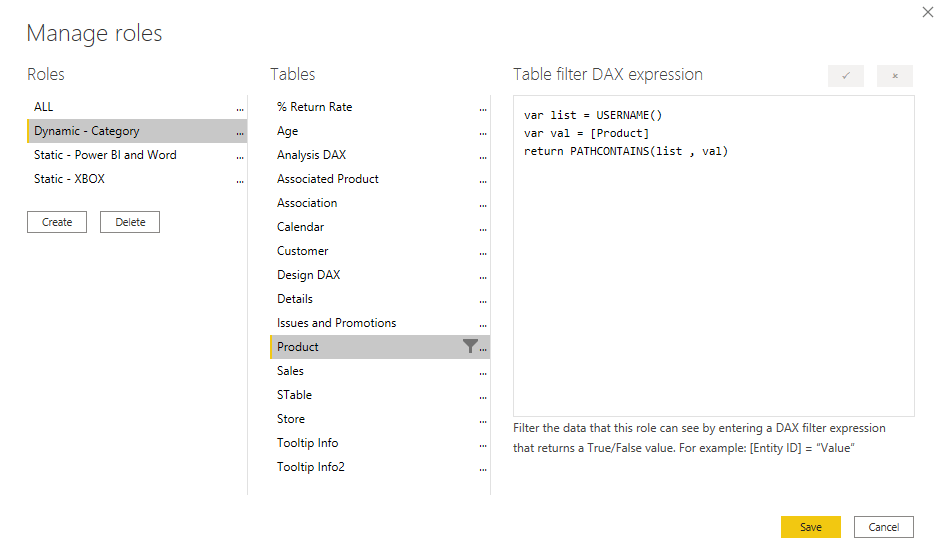Select the Issues and Promotions table

pyautogui.click(x=380, y=322)
